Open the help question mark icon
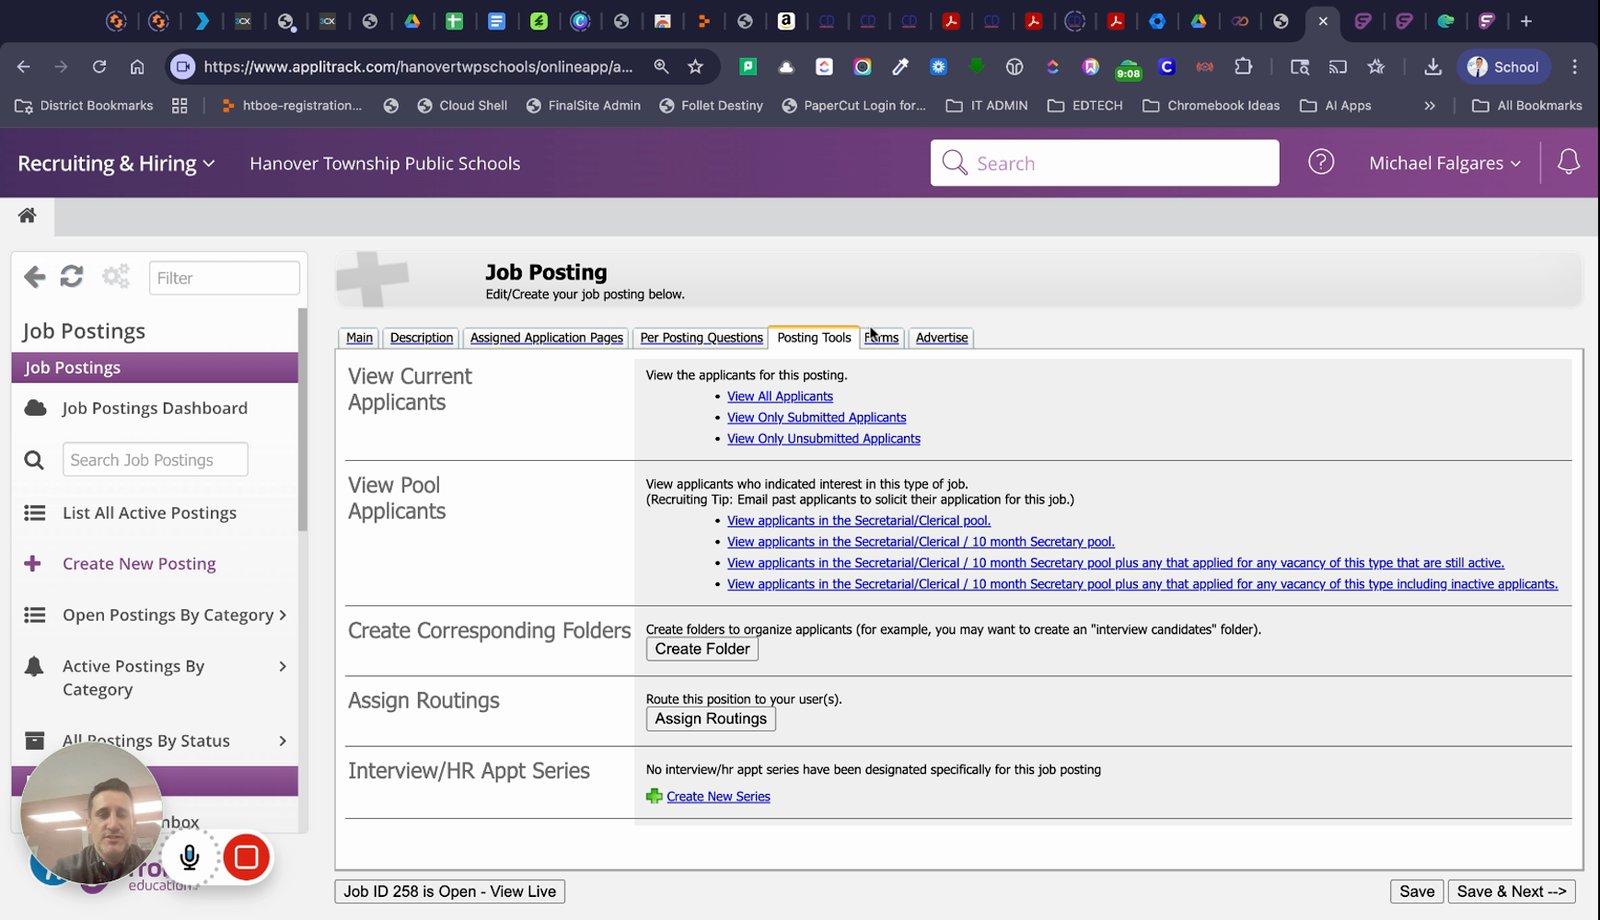 tap(1321, 162)
